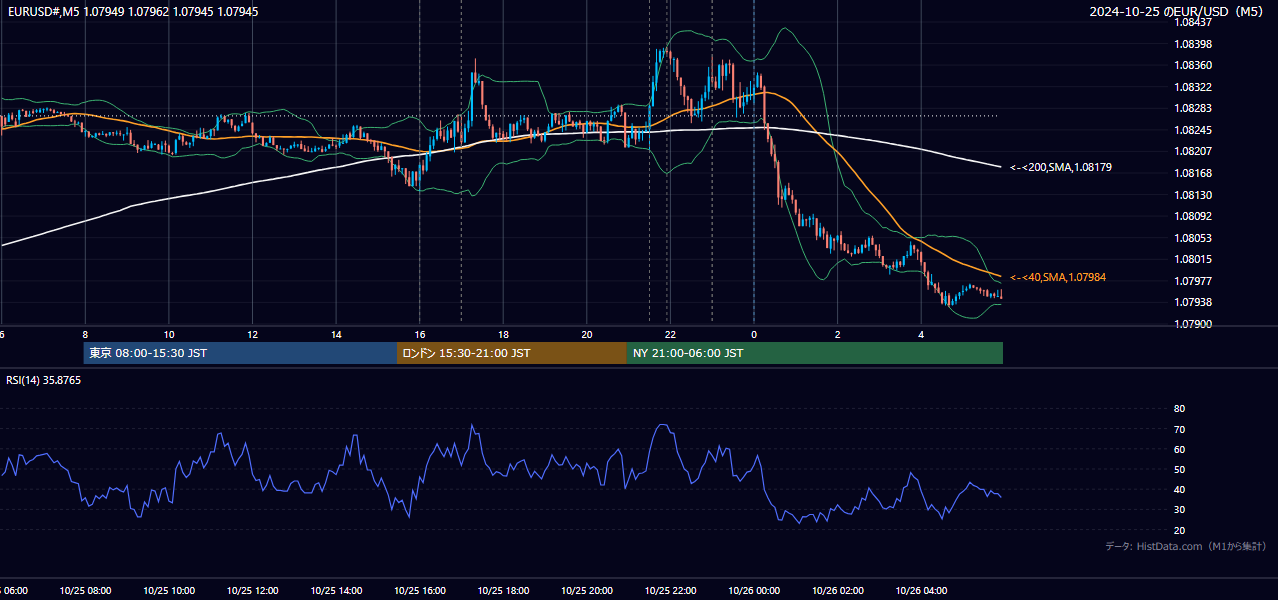The height and width of the screenshot is (600, 1278).
Task: Click the 10/25 12:00 bottom date label
Action: 252,591
